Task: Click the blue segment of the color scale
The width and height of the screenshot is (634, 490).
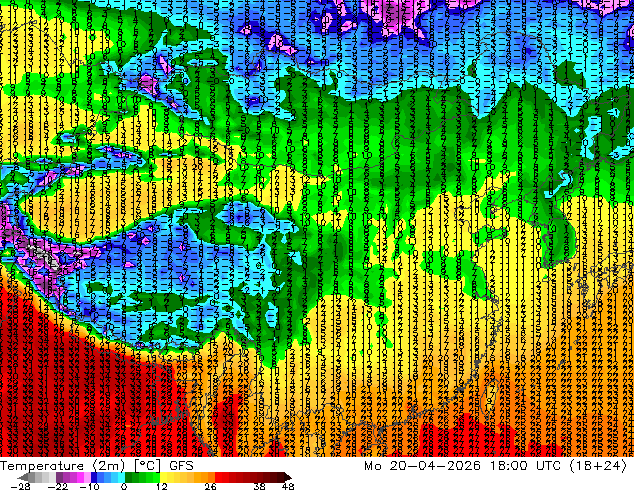Action: [x=108, y=477]
